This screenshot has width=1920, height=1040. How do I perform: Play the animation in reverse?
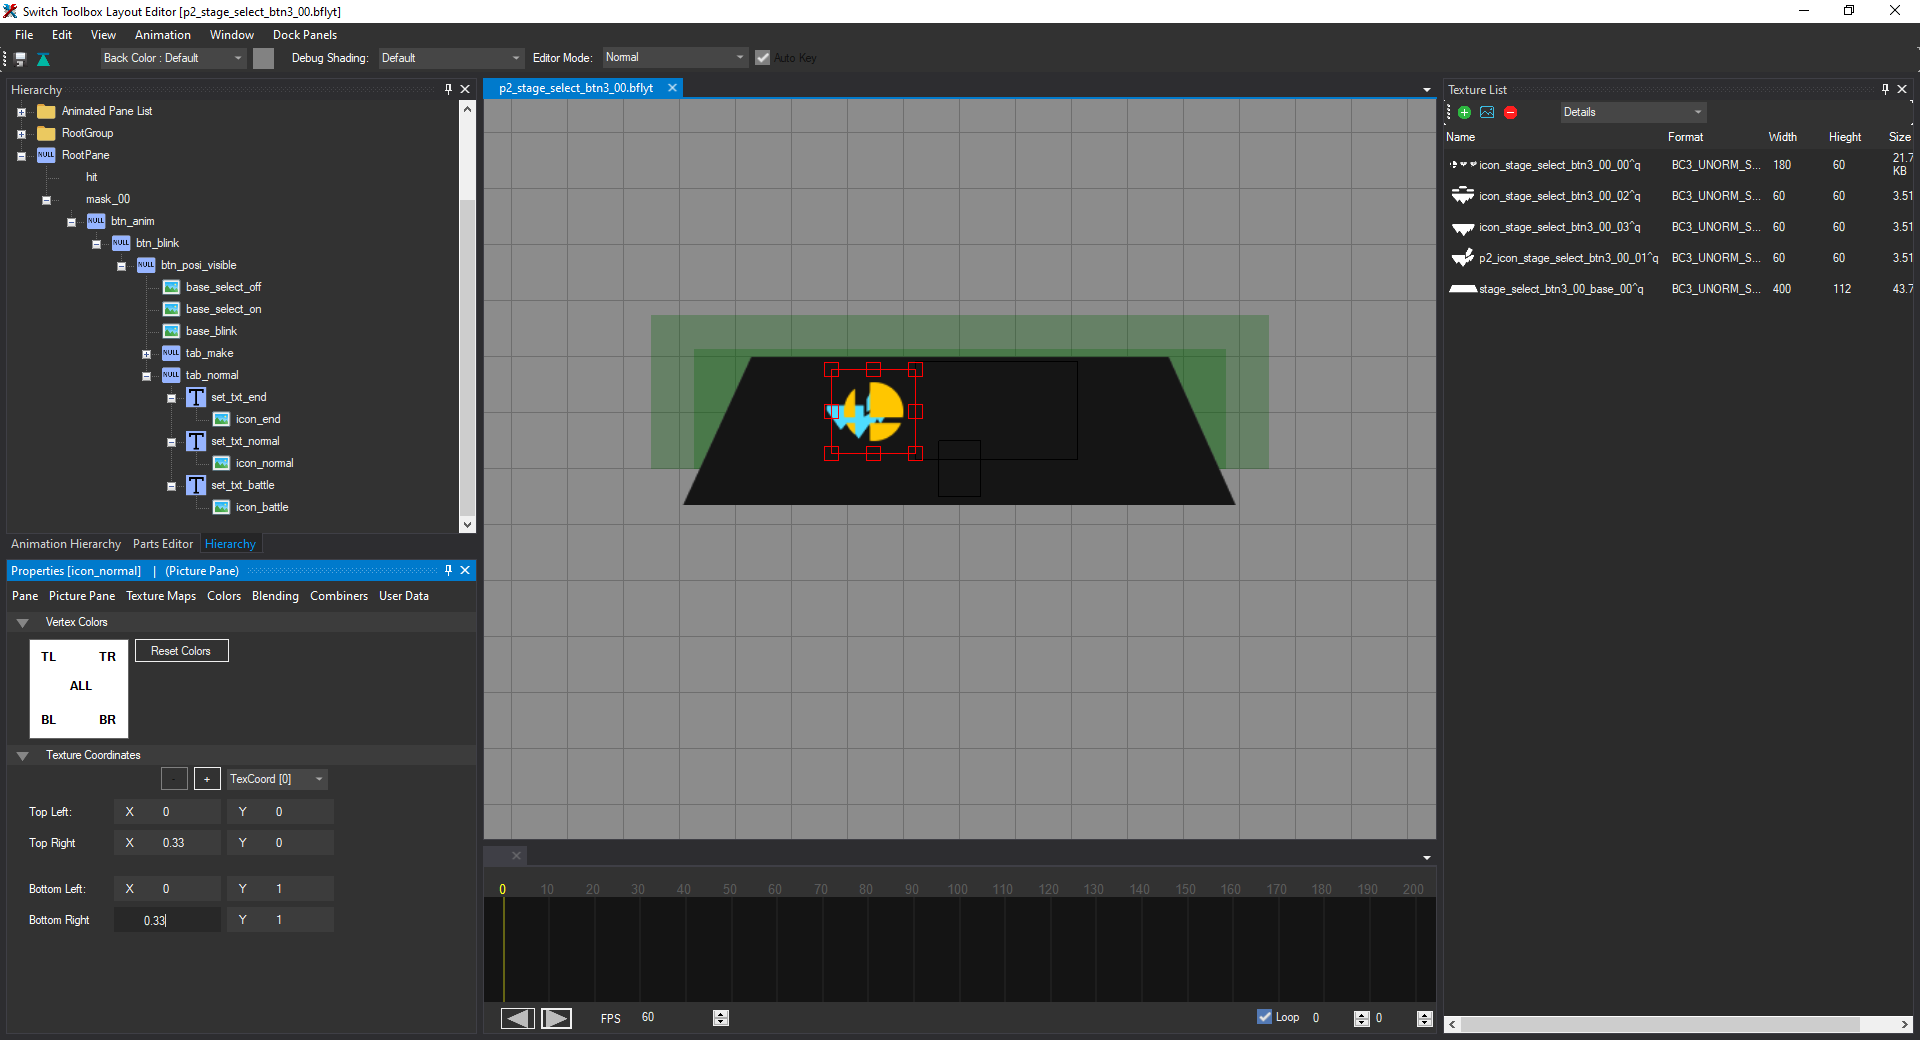pos(517,1018)
